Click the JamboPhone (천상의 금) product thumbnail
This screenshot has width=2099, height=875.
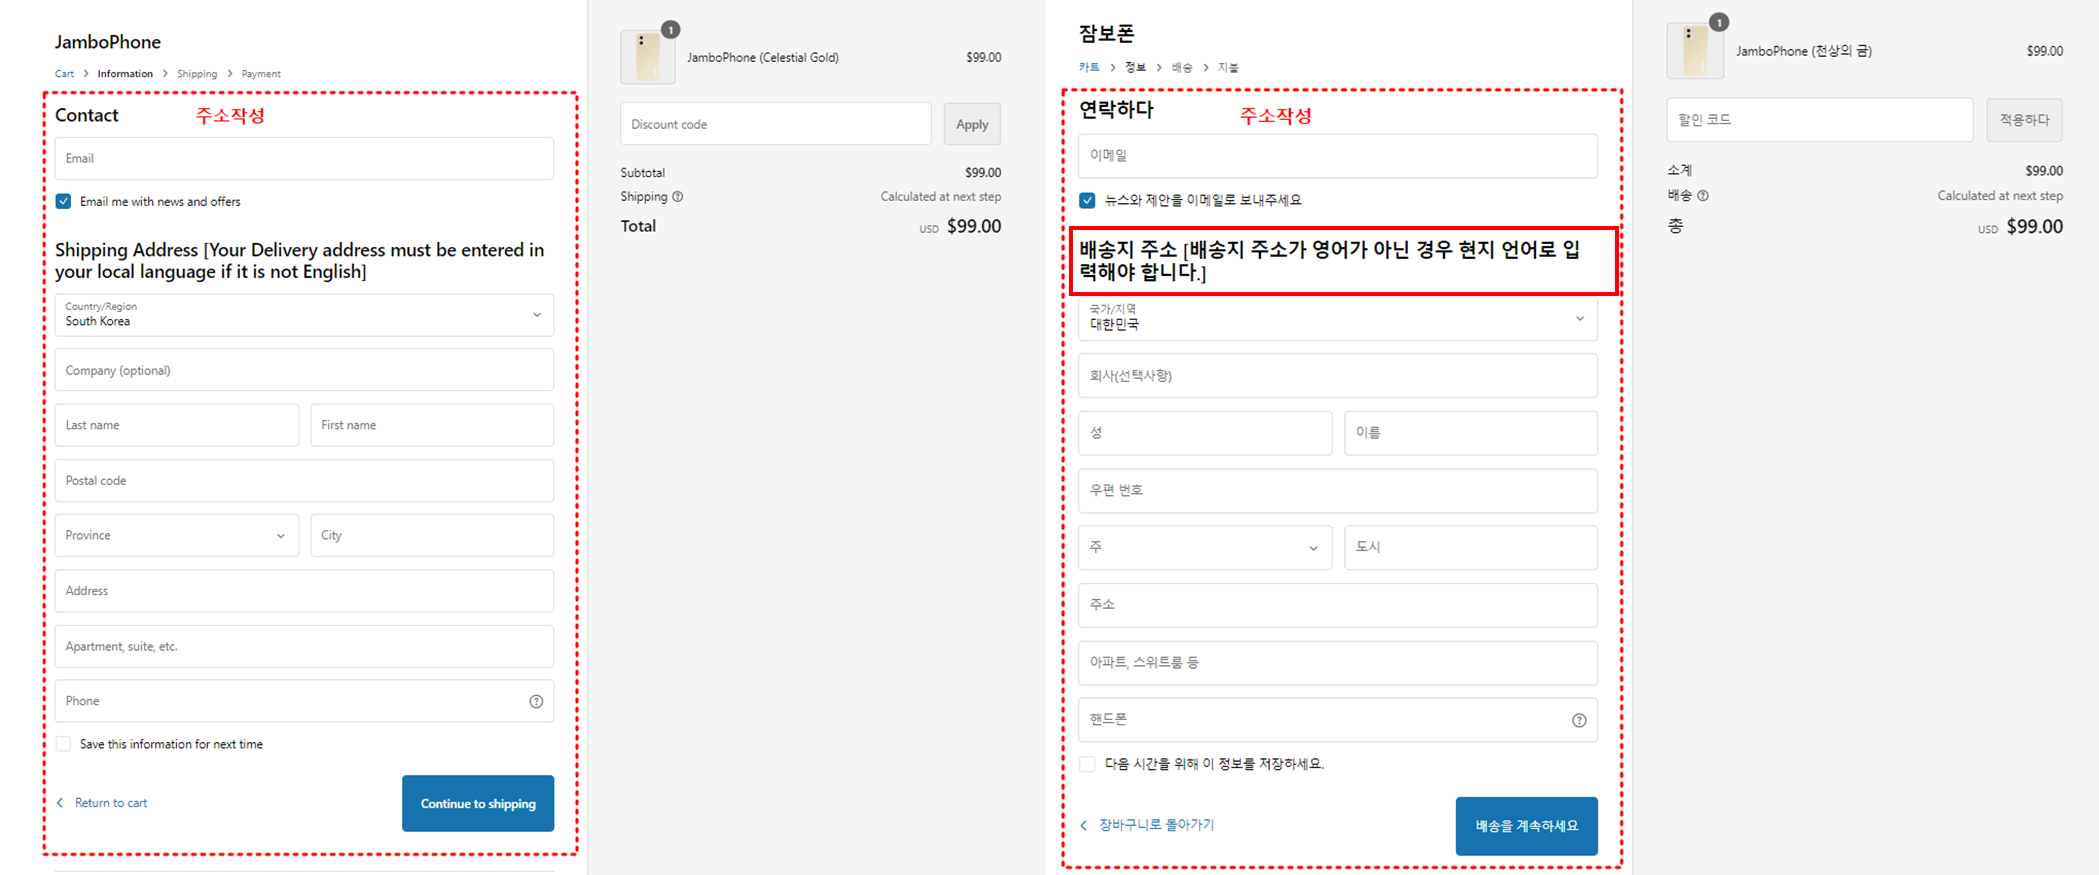1695,51
